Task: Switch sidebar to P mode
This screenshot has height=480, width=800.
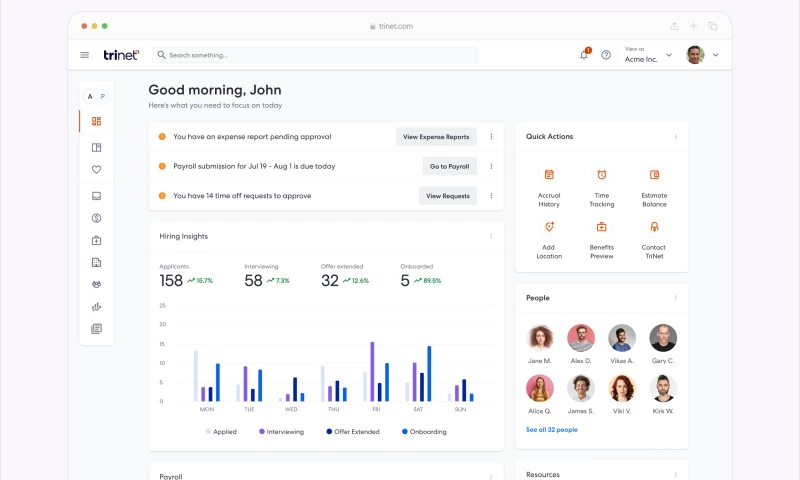Action: 103,96
